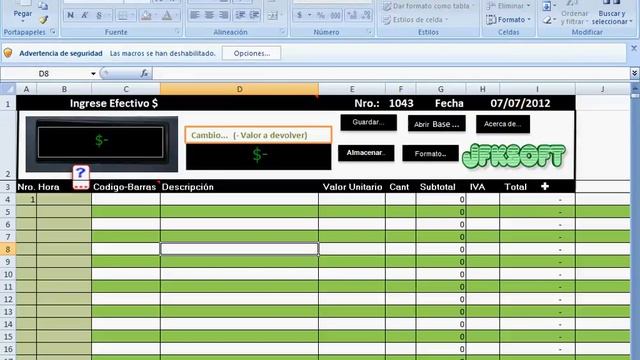Click the accounting number format $ icon
640x360 pixels.
tap(300, 16)
